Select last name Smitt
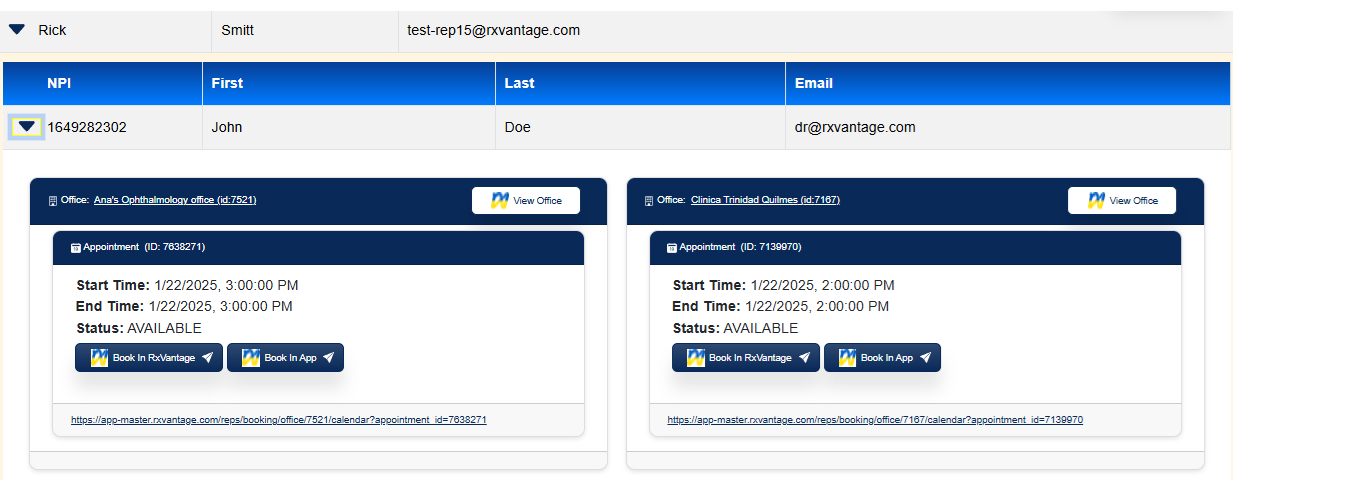 pos(238,30)
